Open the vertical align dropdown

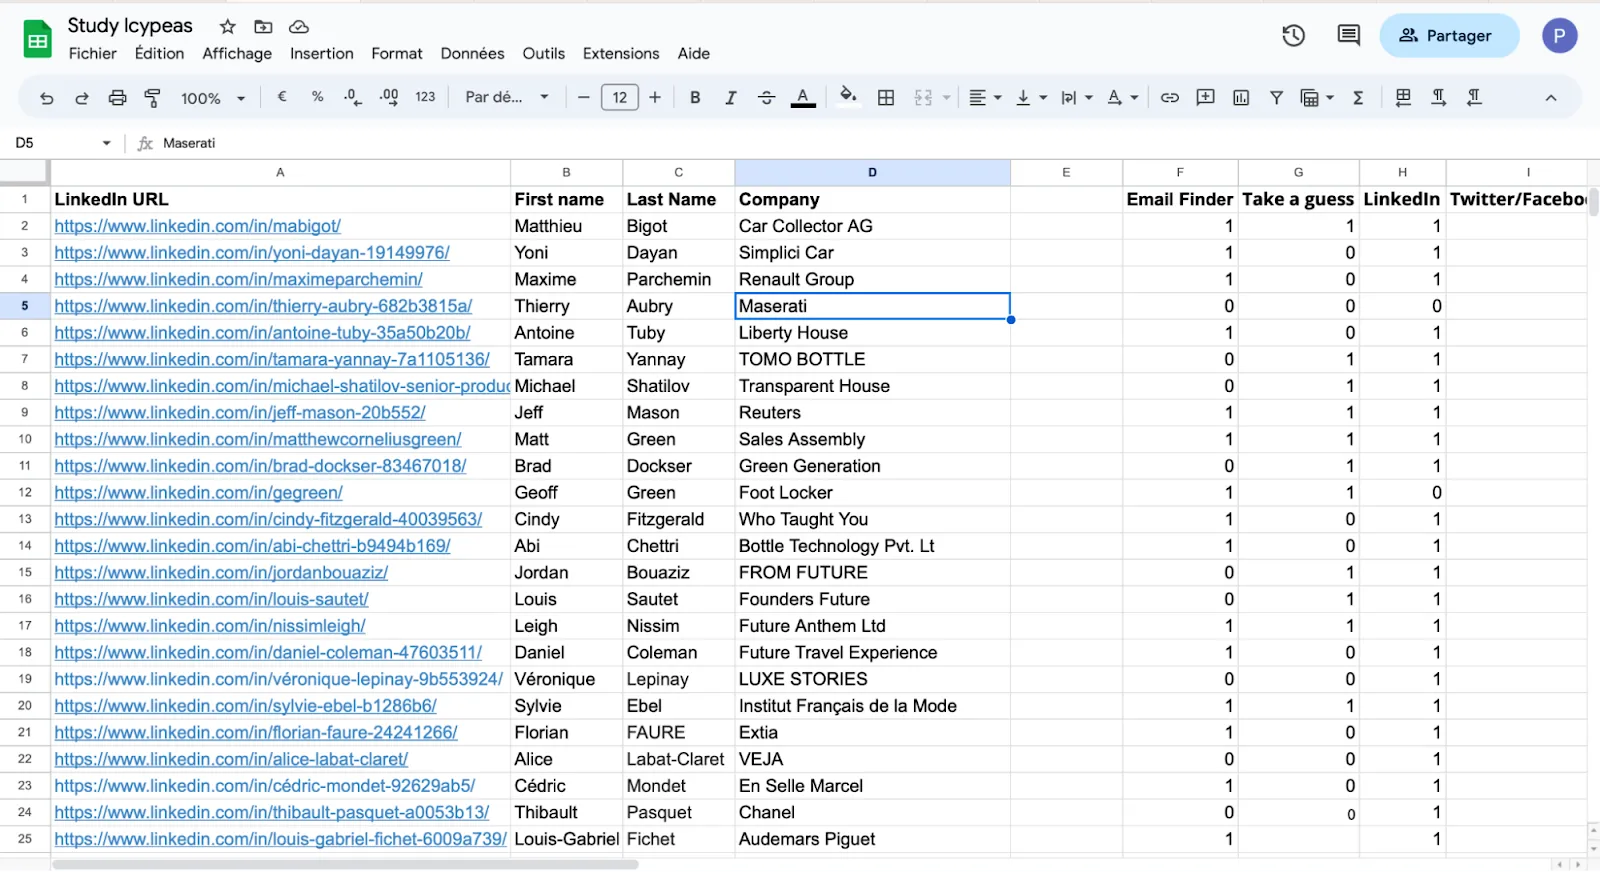point(1031,97)
